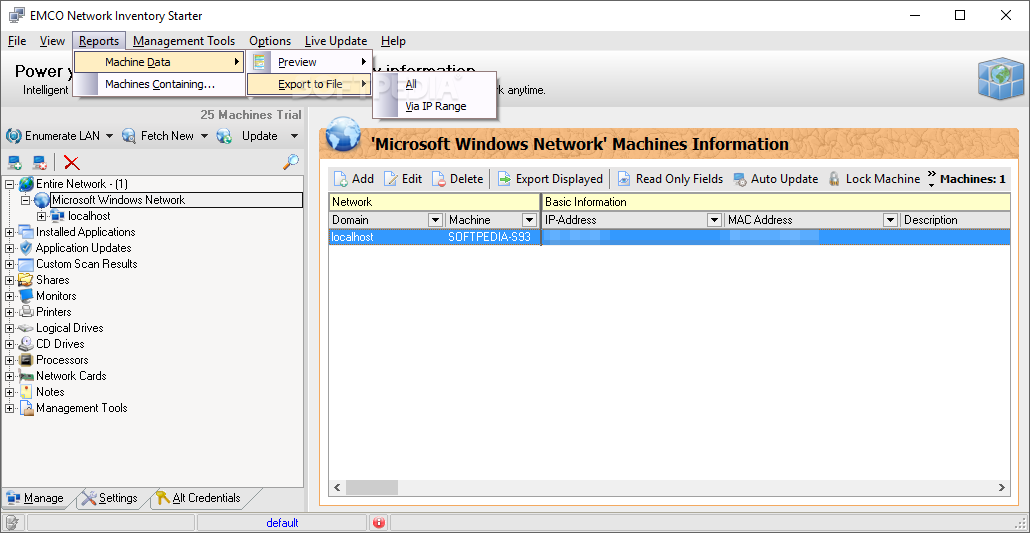Viewport: 1030px width, 533px height.
Task: Click the Enumerate LAN icon
Action: coord(14,136)
